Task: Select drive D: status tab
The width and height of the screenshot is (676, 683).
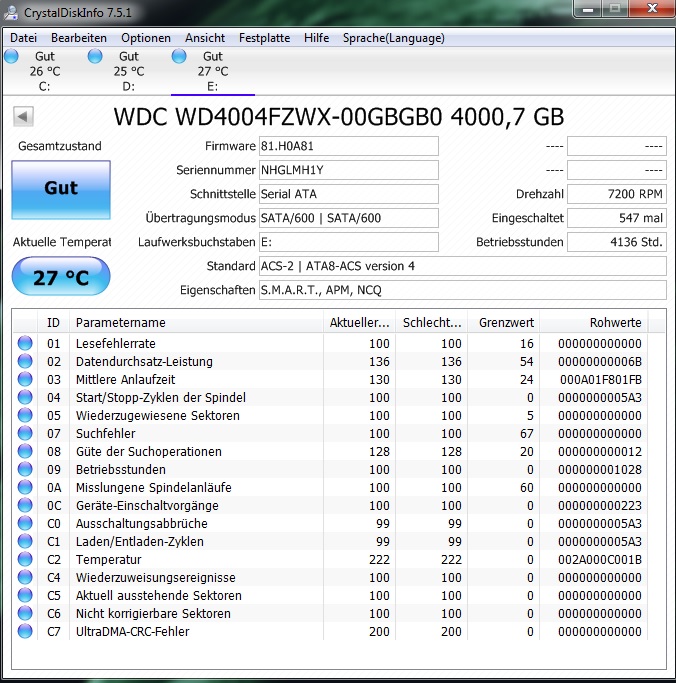Action: click(128, 71)
